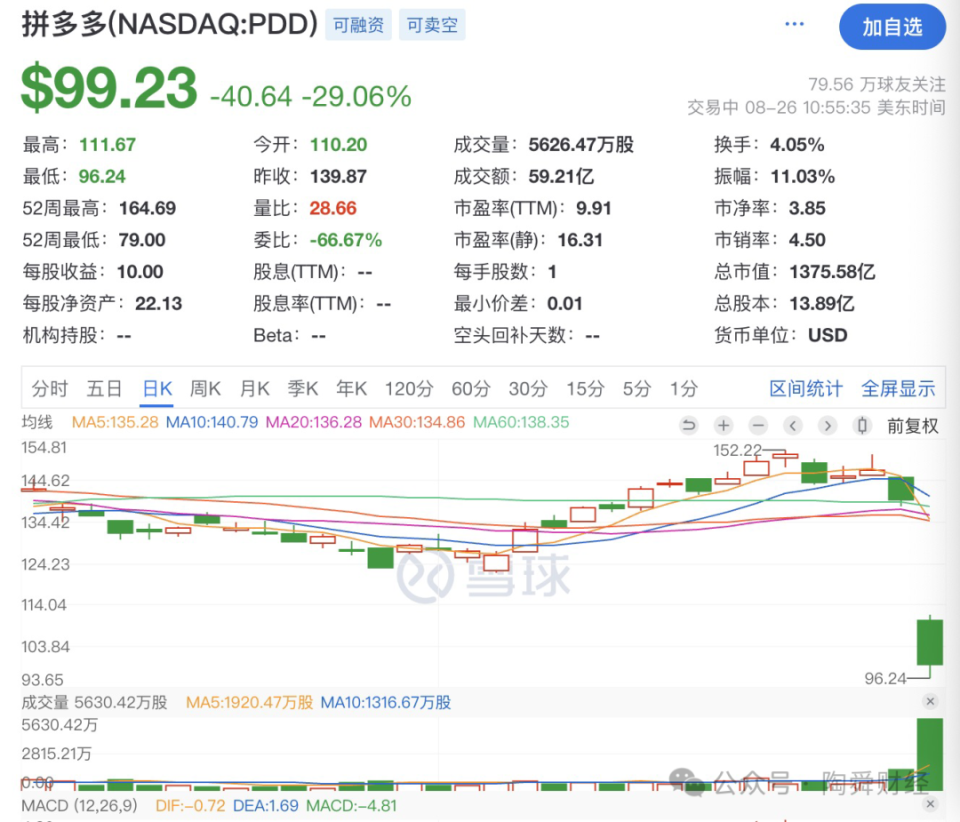960x822 pixels.
Task: Switch to the 分时 chart tab
Action: tap(50, 389)
